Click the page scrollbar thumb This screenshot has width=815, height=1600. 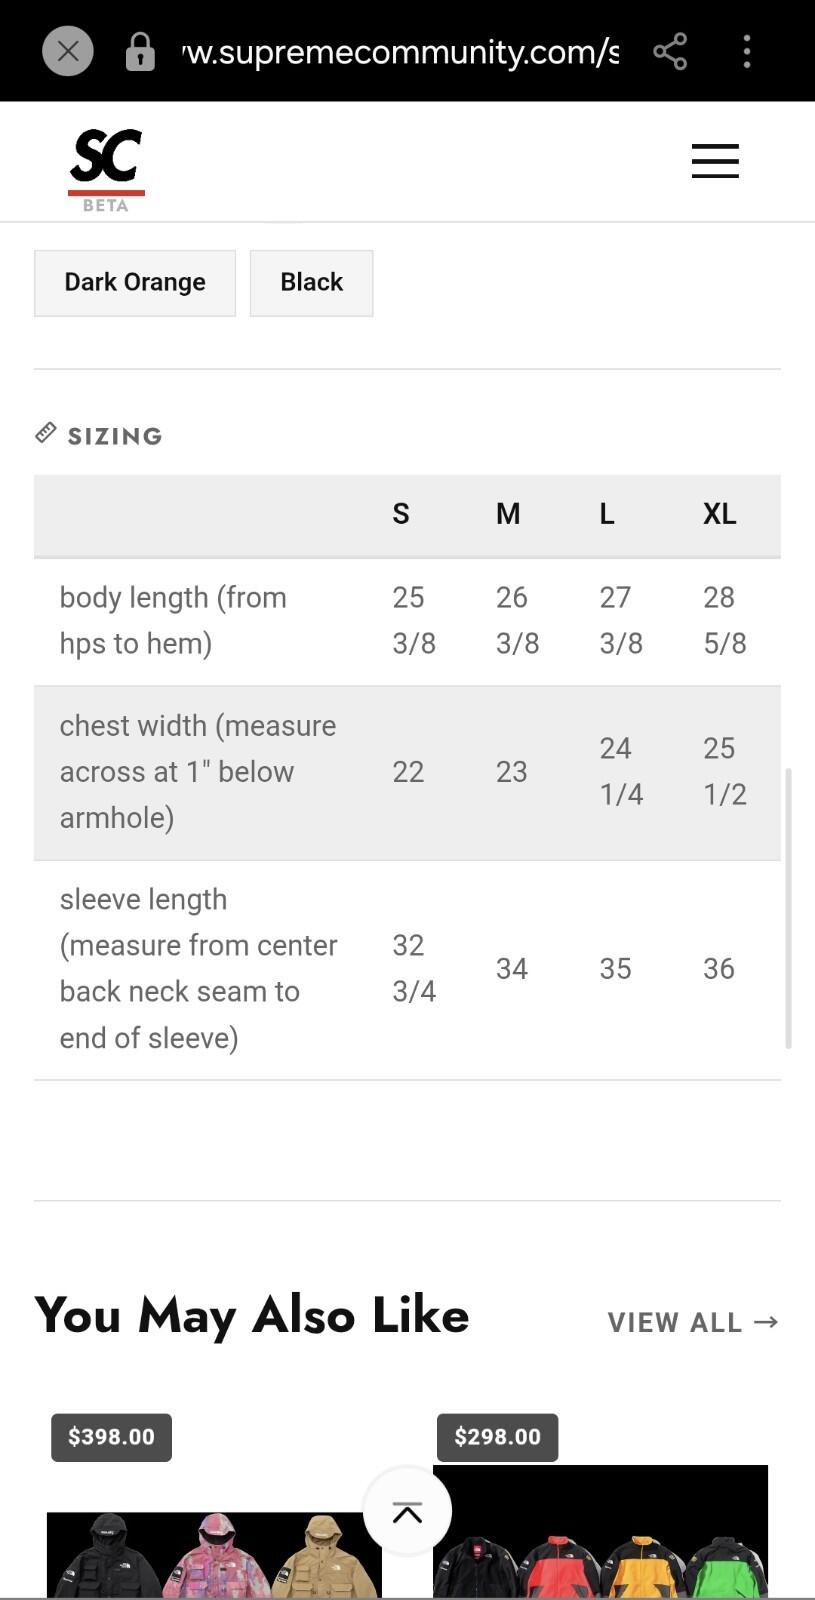[788, 908]
